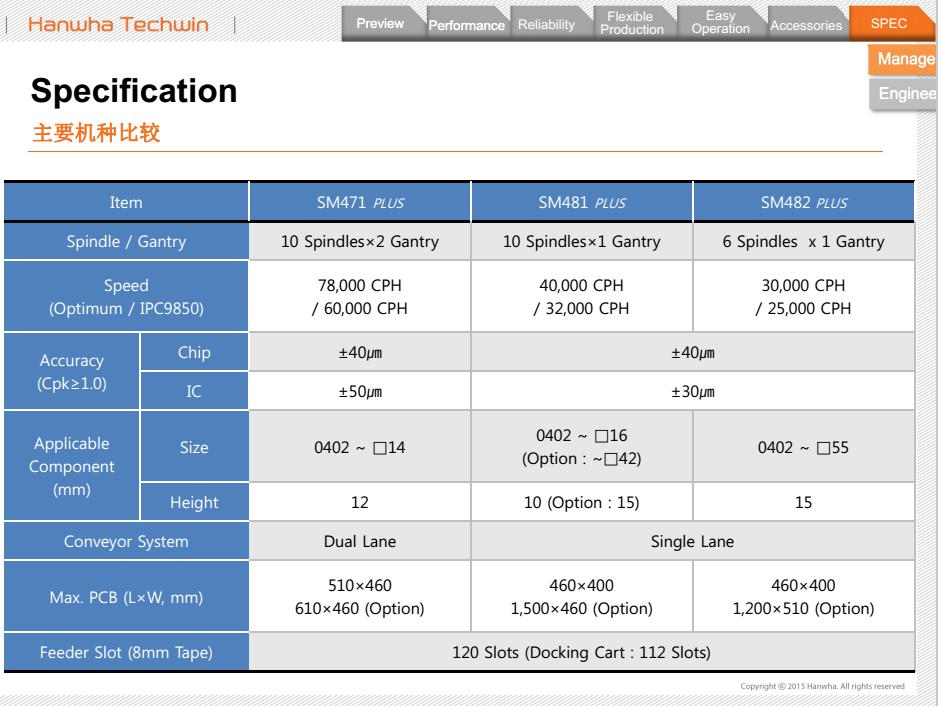Switch to the Performance tab
This screenshot has width=938, height=706.
tap(467, 25)
